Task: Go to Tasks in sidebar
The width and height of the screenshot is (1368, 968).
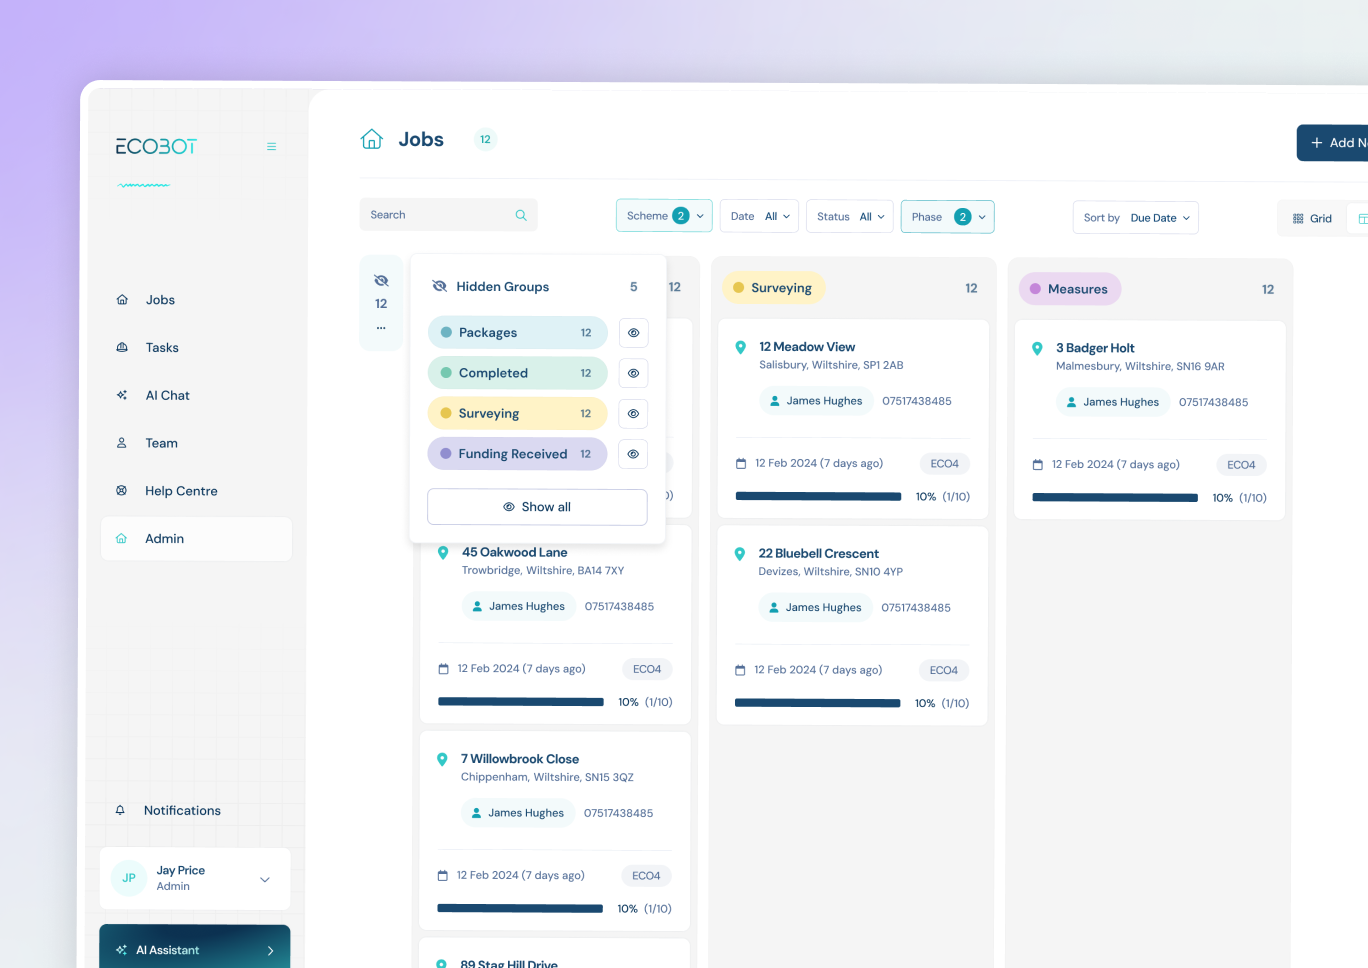Action: pos(162,348)
